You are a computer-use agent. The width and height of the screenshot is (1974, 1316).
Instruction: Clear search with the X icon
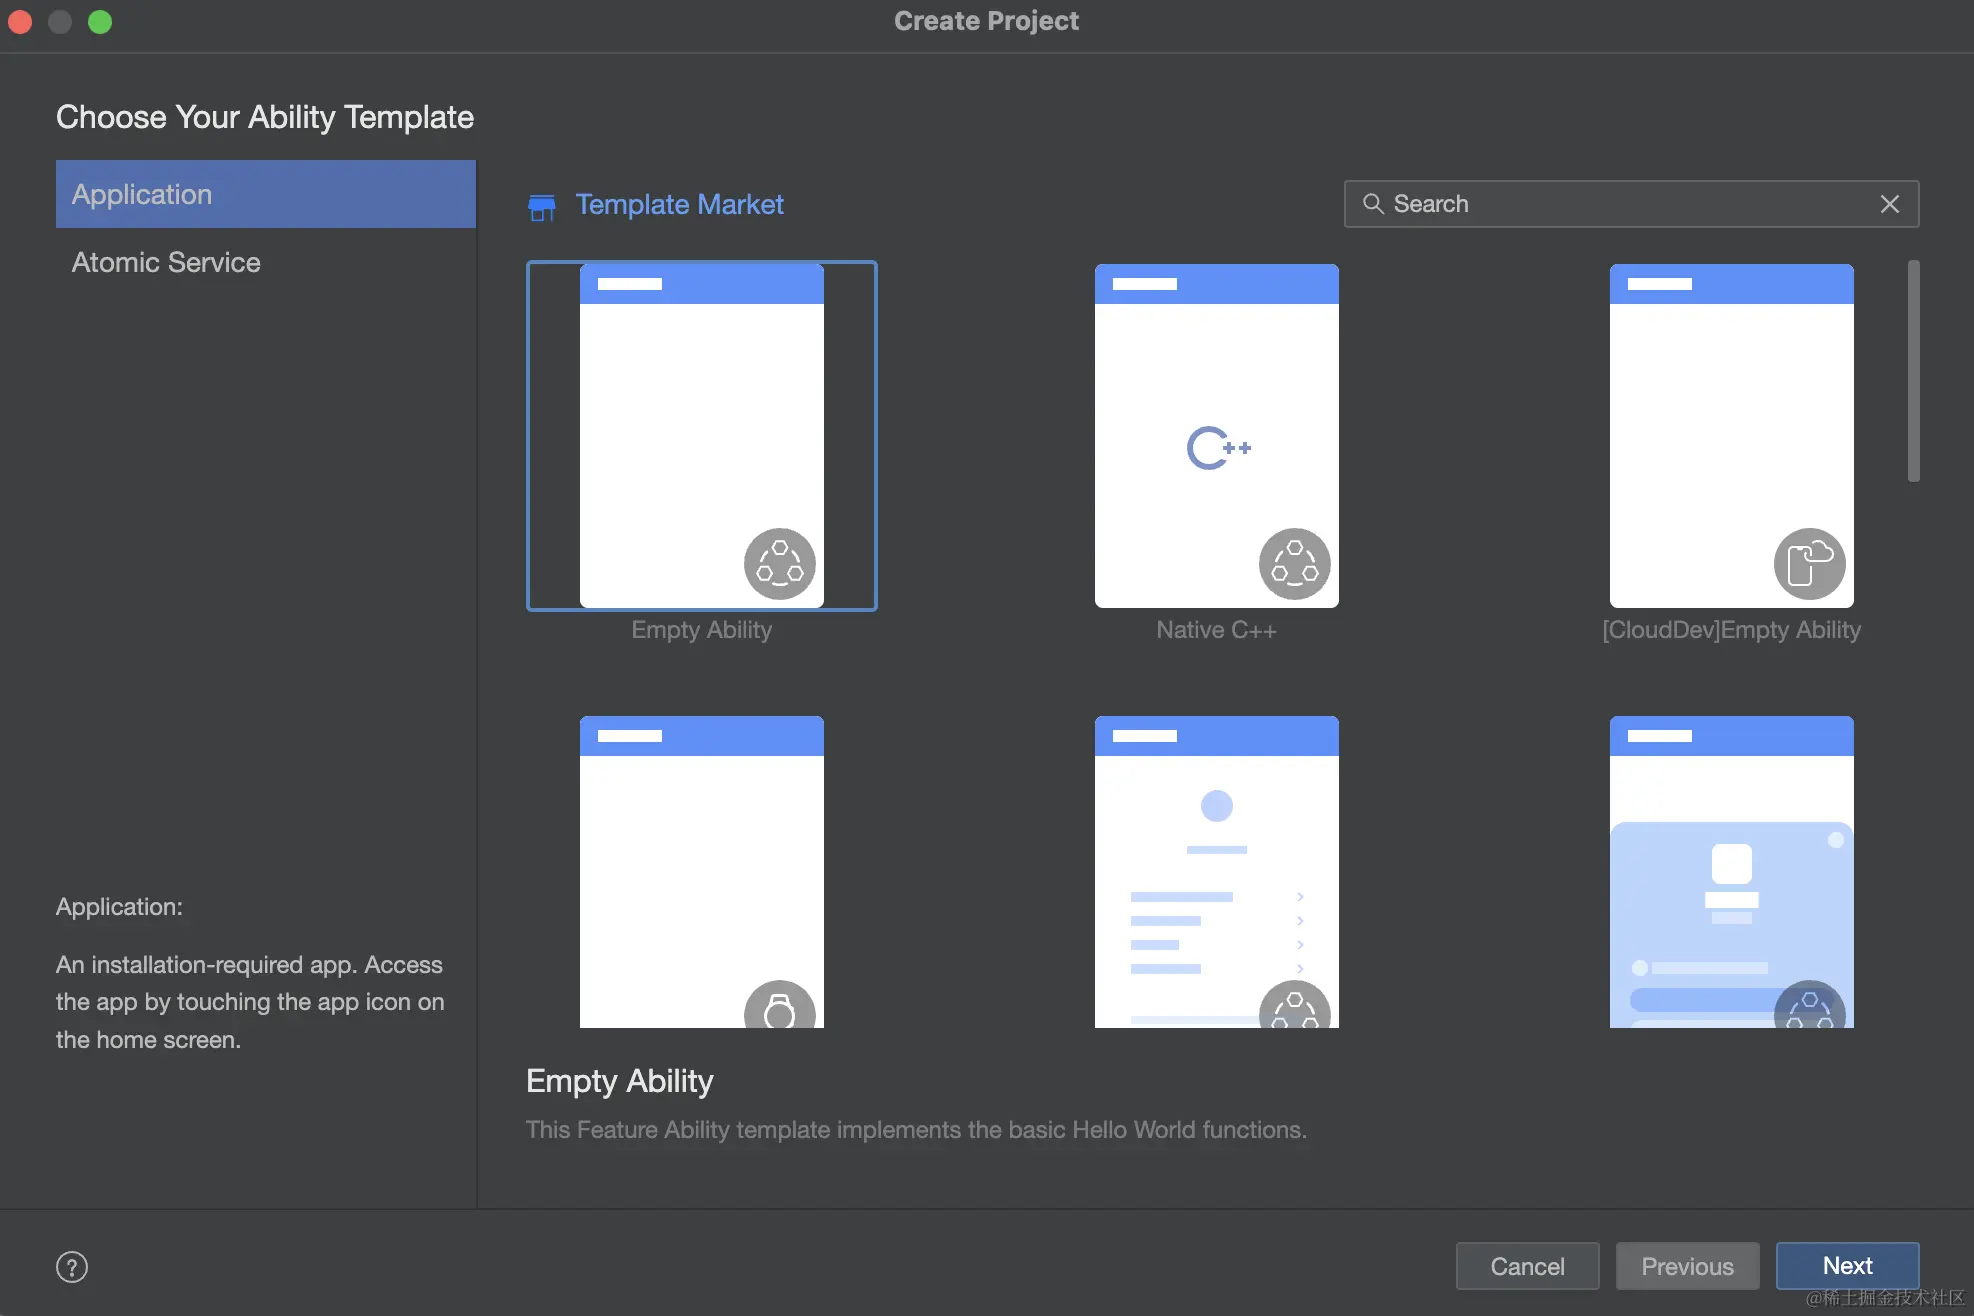[x=1889, y=204]
